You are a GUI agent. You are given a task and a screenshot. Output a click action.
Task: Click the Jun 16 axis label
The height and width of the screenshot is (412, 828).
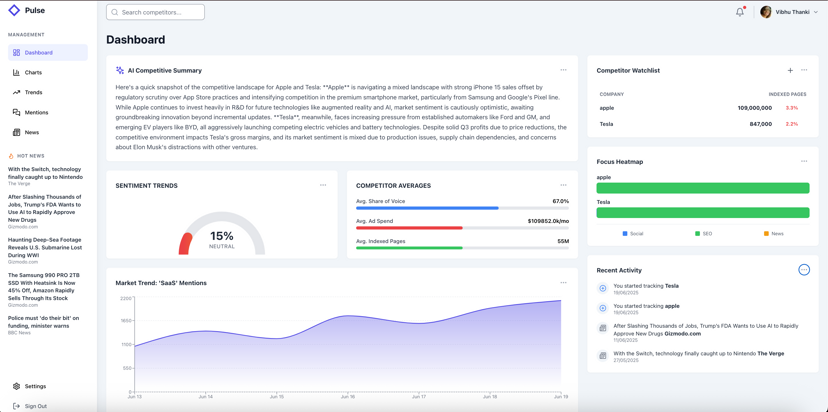click(347, 397)
